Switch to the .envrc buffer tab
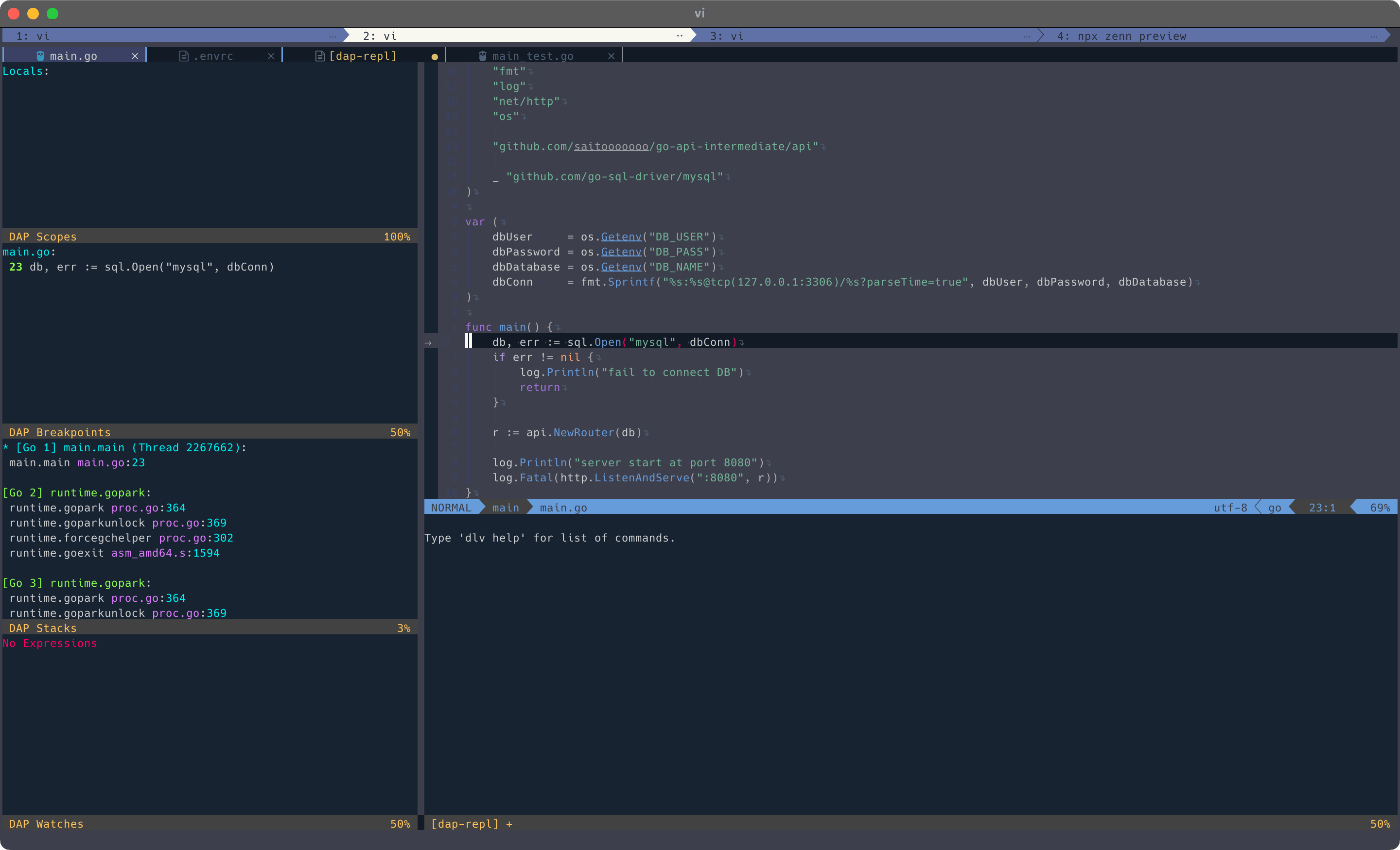This screenshot has width=1400, height=850. coord(214,56)
